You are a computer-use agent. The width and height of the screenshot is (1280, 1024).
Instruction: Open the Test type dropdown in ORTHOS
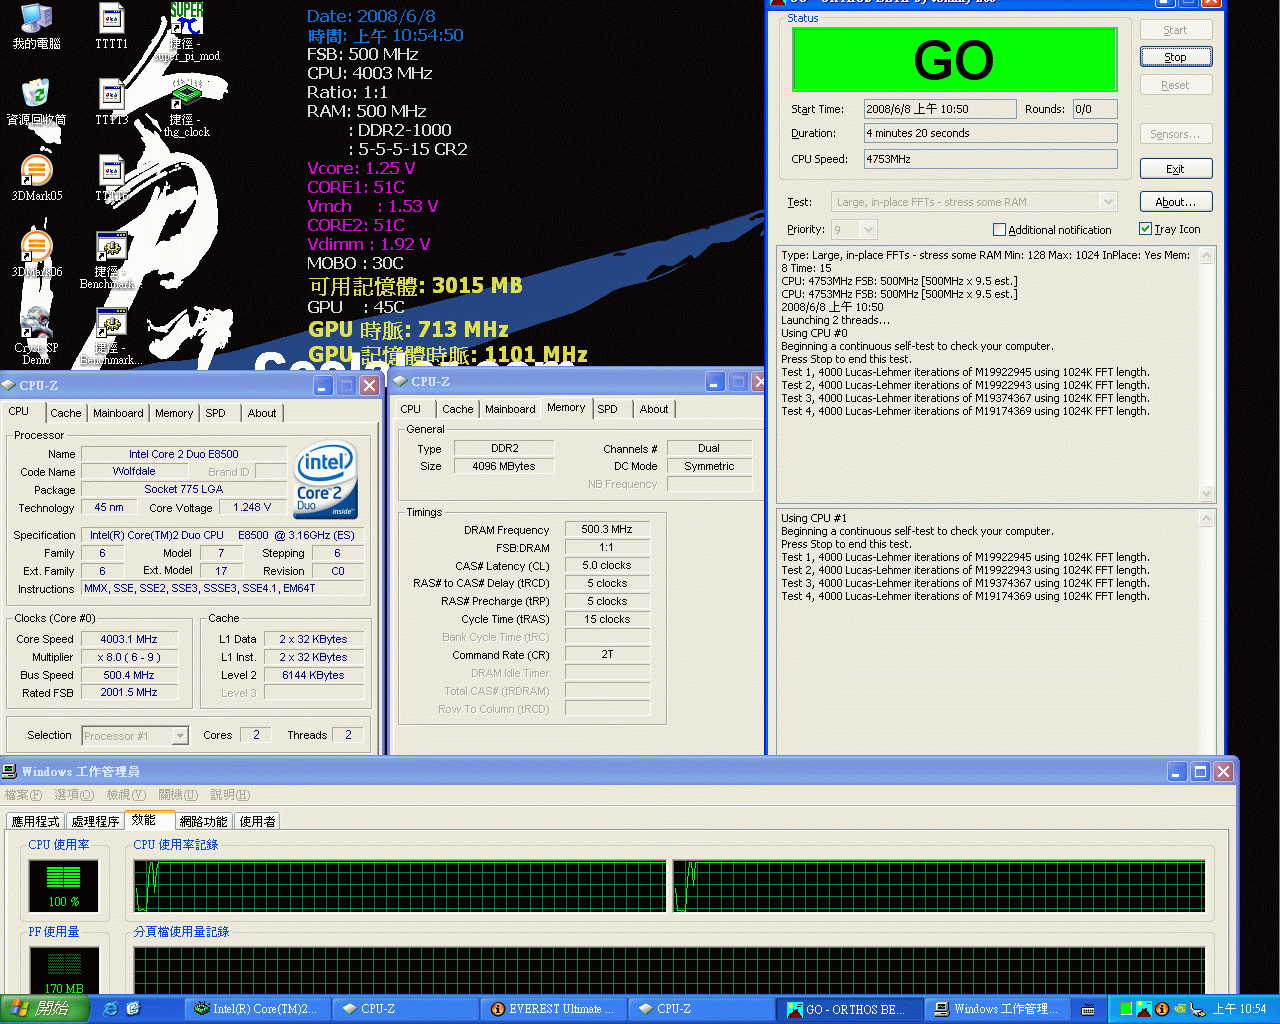coord(1108,202)
